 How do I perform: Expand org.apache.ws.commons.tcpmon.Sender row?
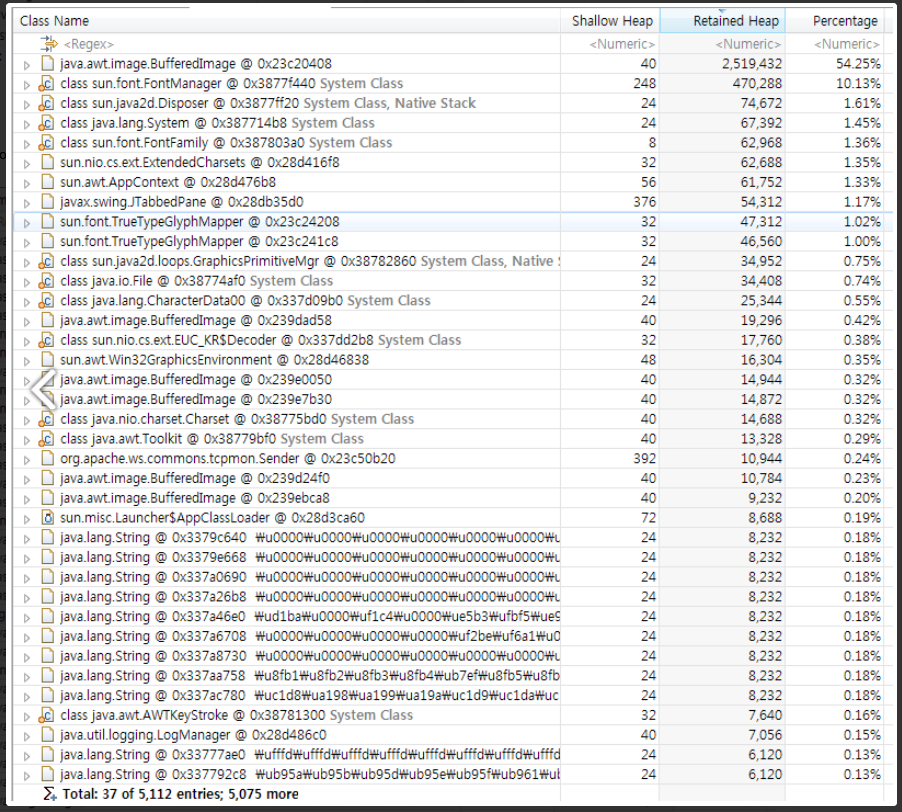[x=26, y=460]
